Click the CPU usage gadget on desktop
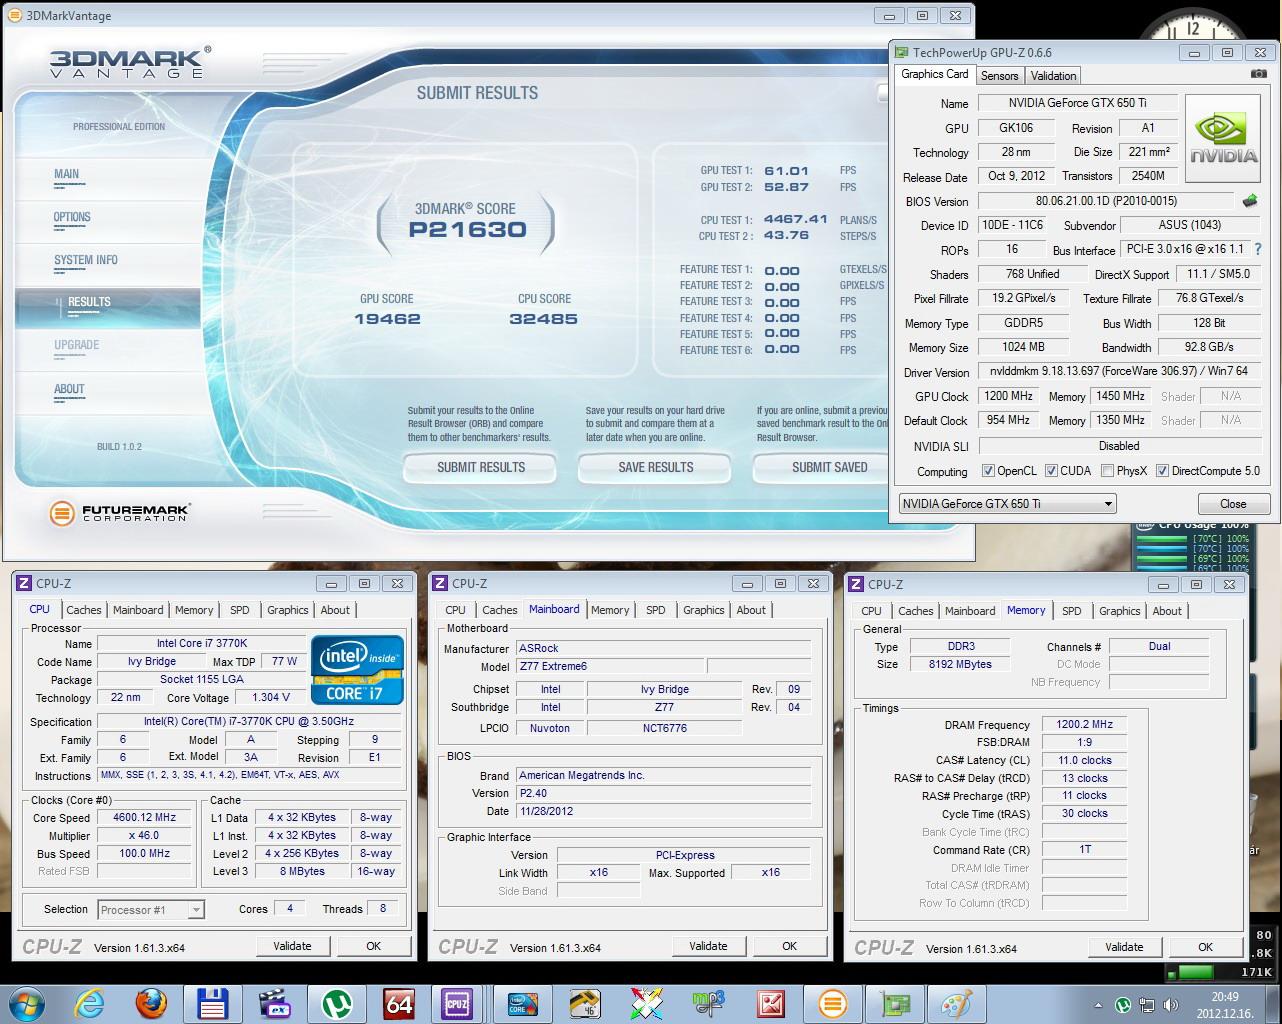 click(1192, 546)
